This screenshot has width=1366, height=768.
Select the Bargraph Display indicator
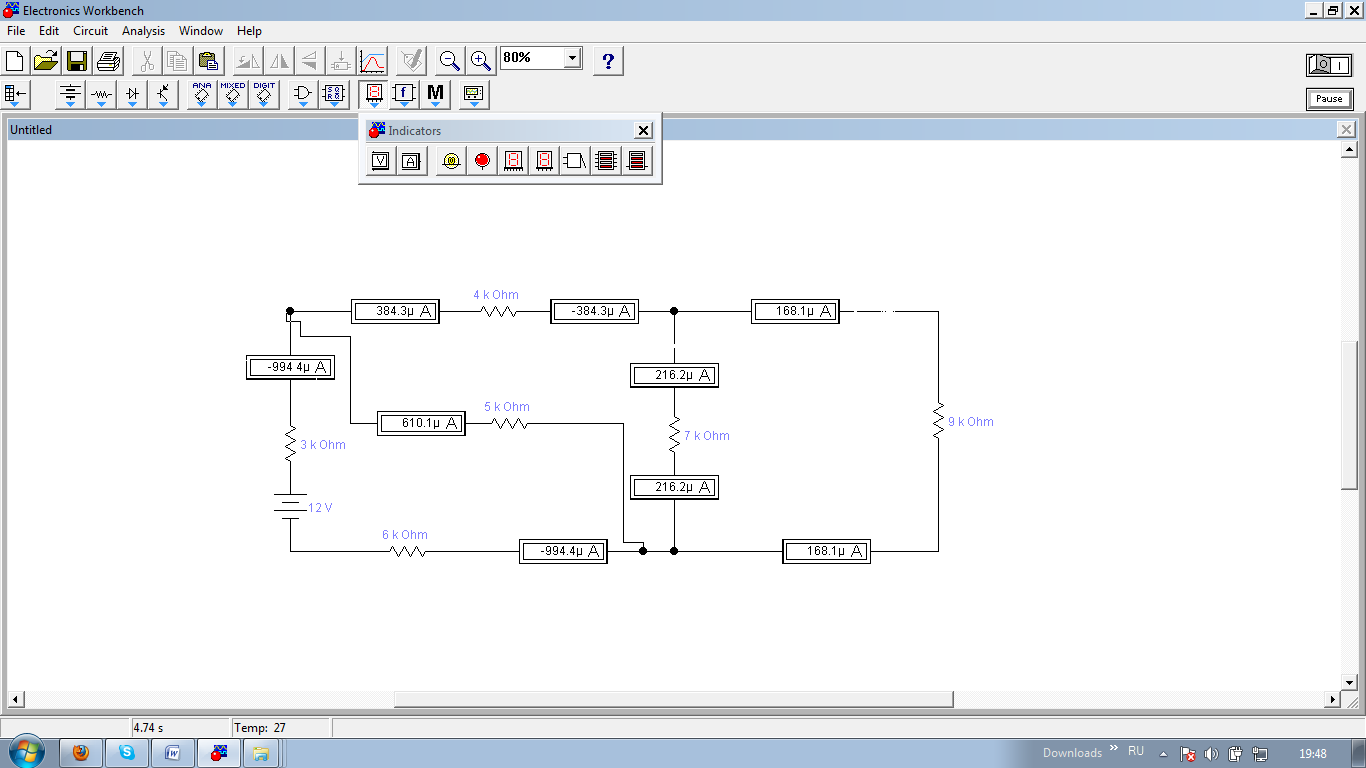click(606, 161)
